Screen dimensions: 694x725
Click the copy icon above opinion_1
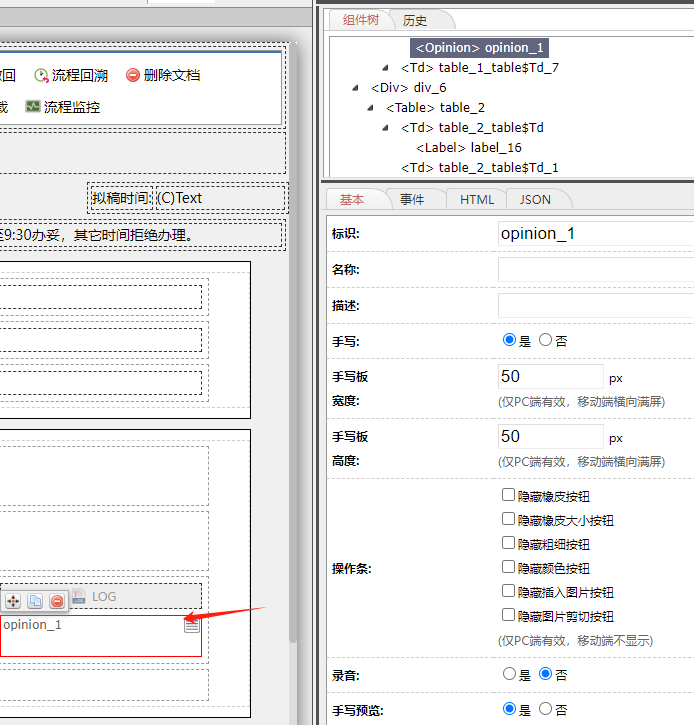click(x=35, y=601)
